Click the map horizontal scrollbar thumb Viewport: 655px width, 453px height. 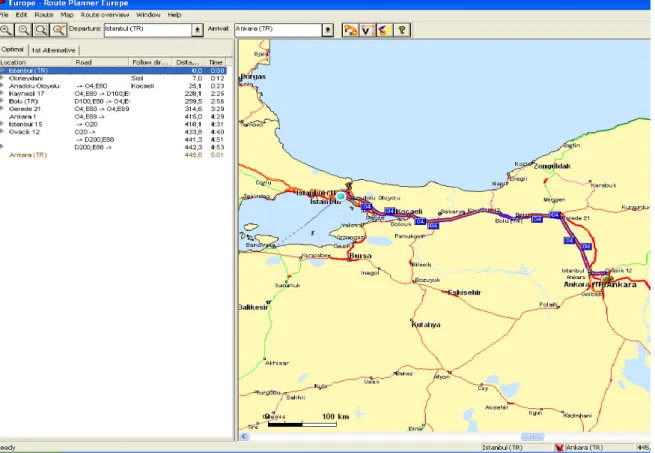tap(532, 436)
